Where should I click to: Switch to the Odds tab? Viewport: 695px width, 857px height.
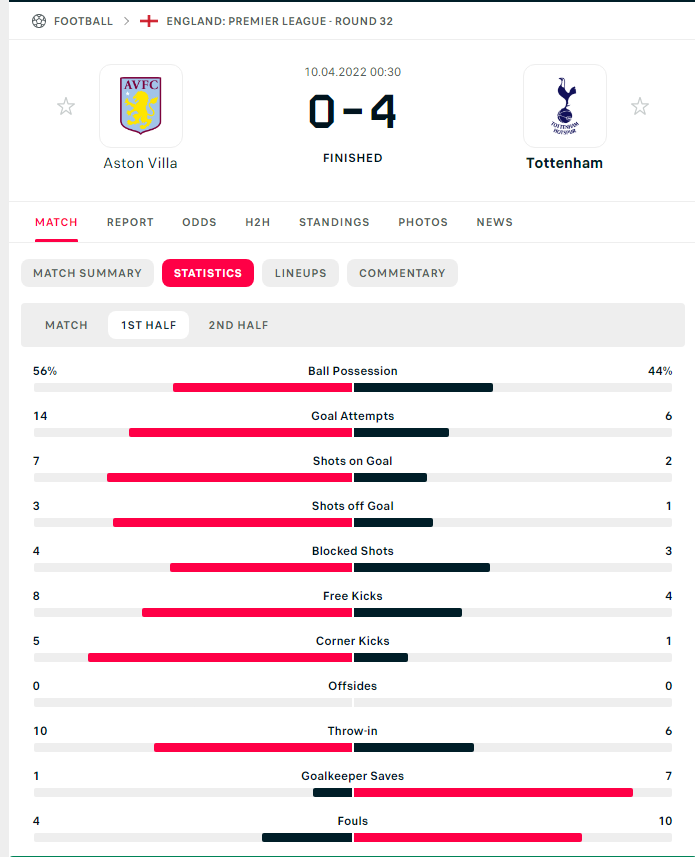tap(199, 222)
